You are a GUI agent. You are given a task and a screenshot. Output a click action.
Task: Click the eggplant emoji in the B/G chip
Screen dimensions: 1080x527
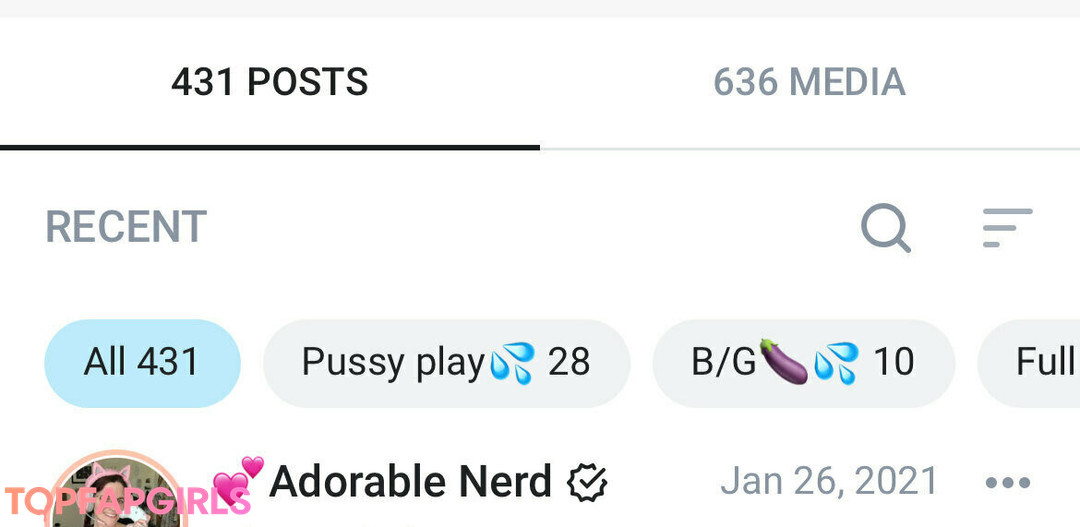click(x=784, y=362)
